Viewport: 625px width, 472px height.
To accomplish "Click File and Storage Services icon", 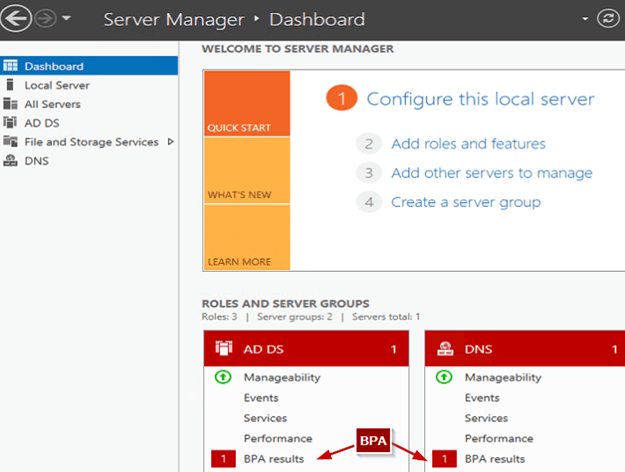I will [x=10, y=141].
